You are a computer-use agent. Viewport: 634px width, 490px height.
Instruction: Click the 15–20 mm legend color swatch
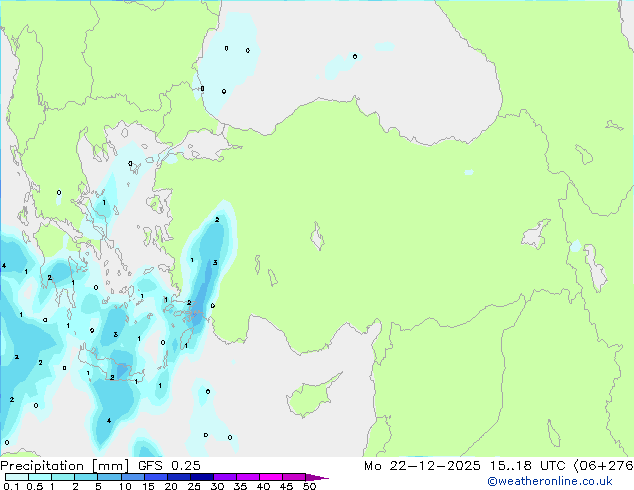(x=156, y=477)
